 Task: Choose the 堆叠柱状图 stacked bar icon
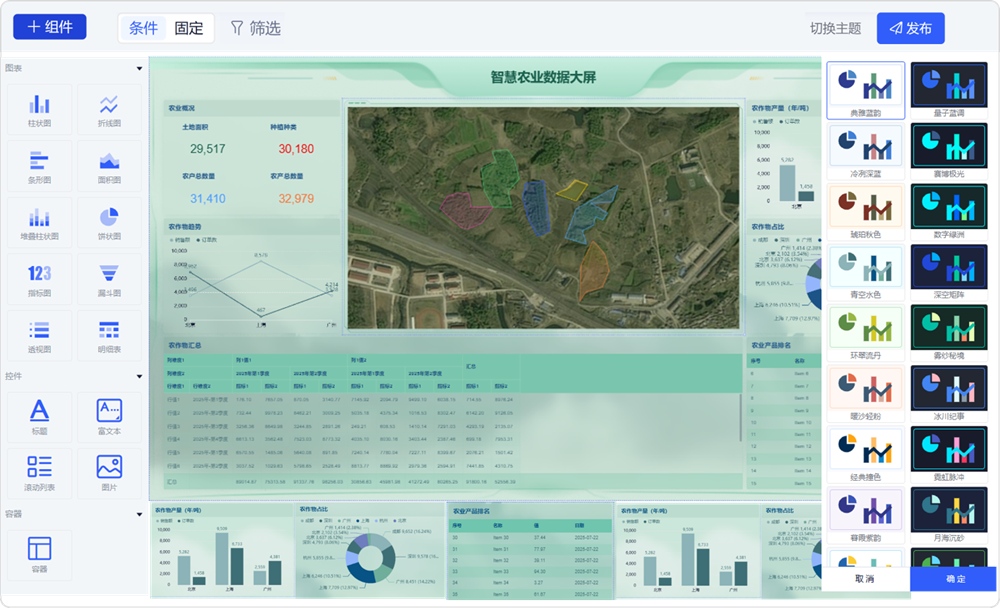[x=40, y=223]
